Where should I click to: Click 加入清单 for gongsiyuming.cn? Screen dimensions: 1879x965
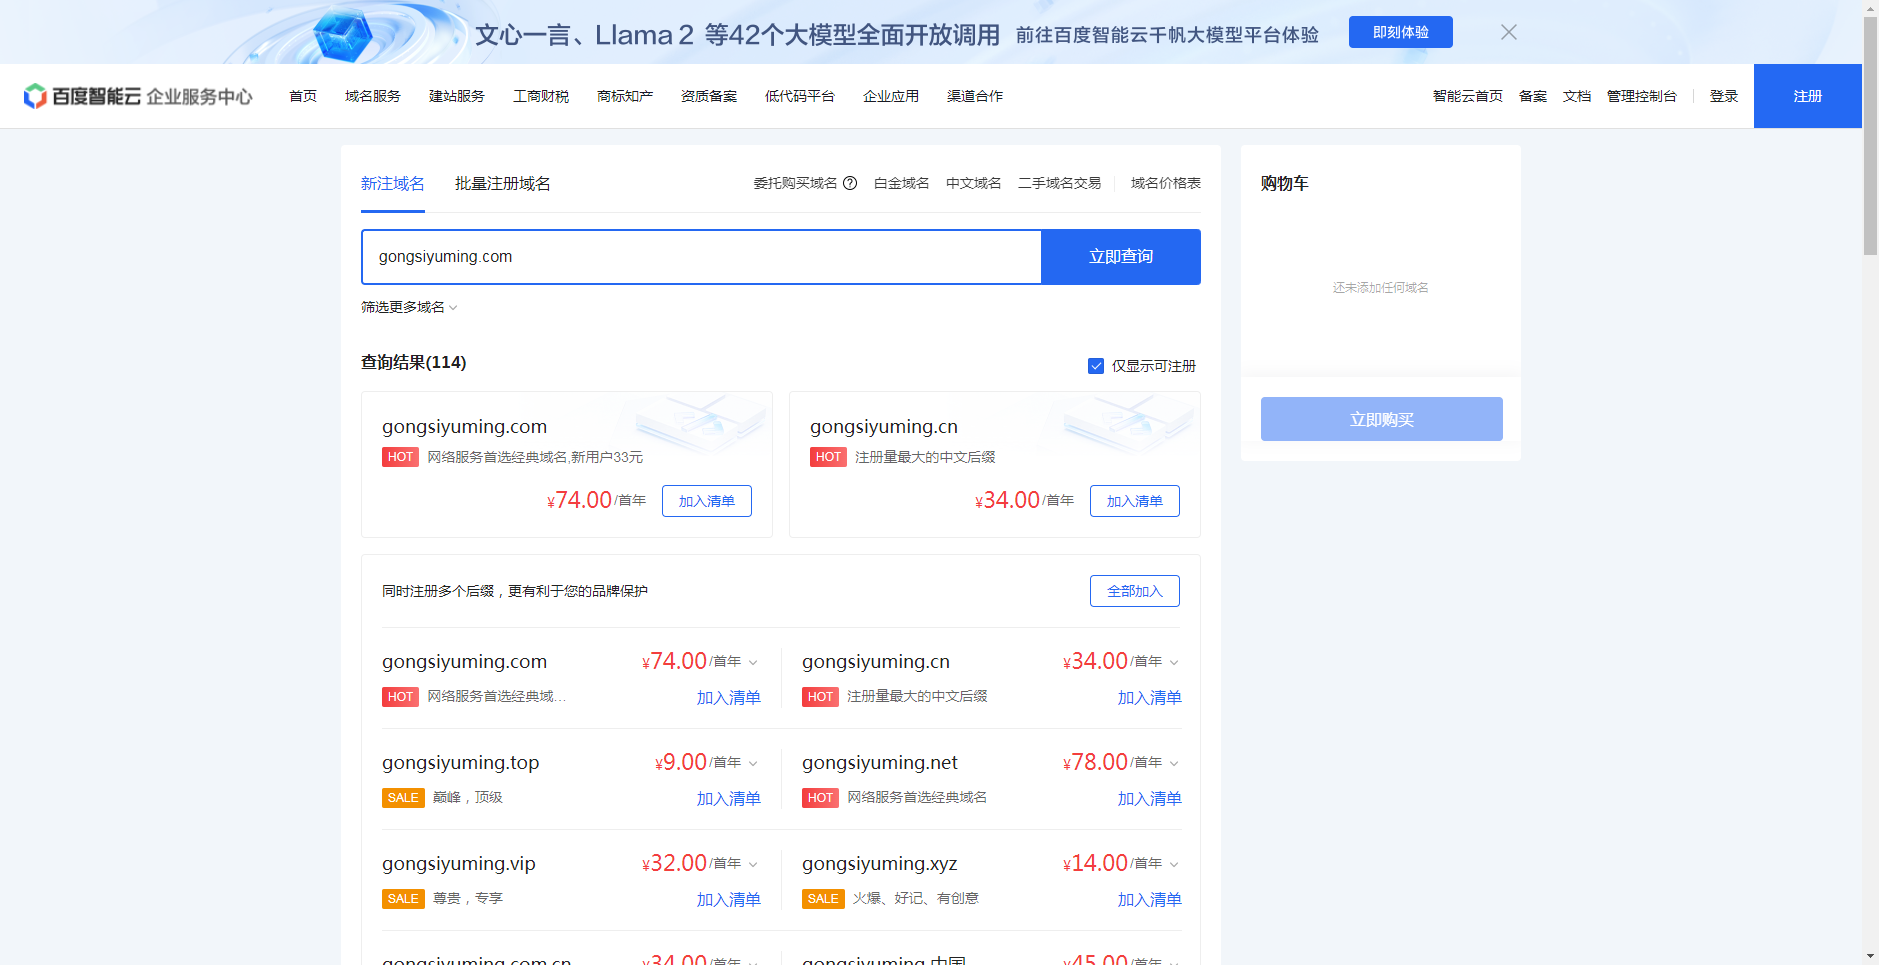click(x=1134, y=500)
